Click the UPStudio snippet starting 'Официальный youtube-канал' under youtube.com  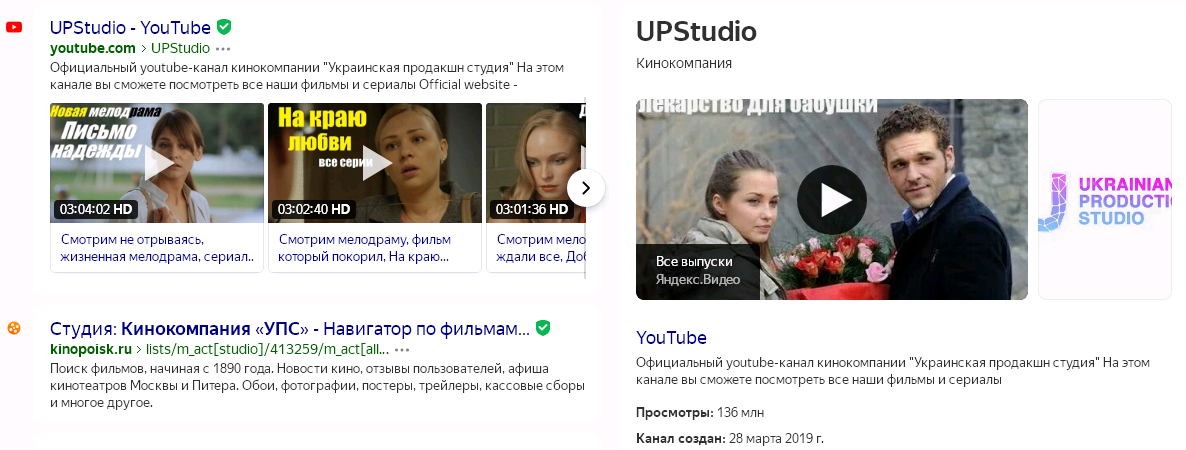click(x=307, y=76)
